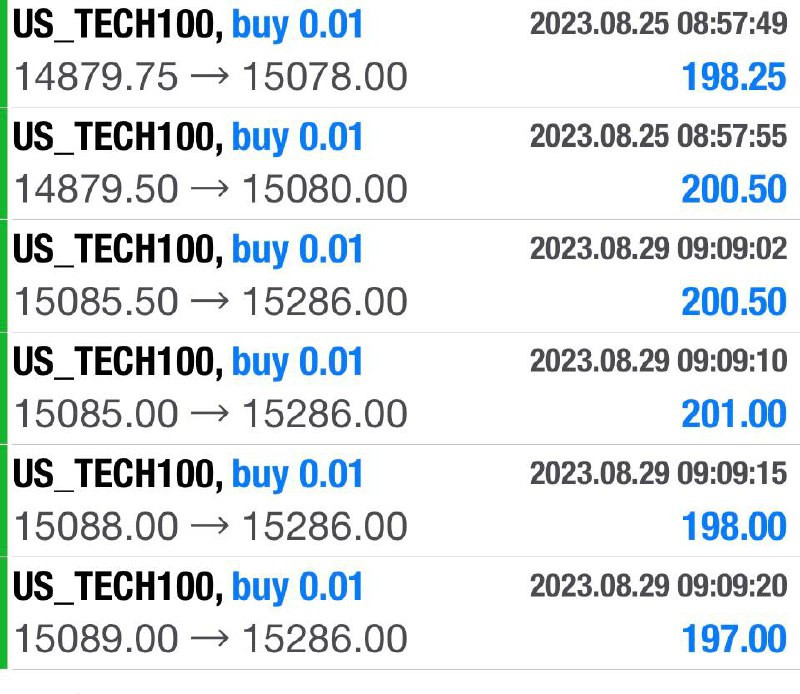
Task: Click the profit value 198.00
Action: pyautogui.click(x=733, y=525)
